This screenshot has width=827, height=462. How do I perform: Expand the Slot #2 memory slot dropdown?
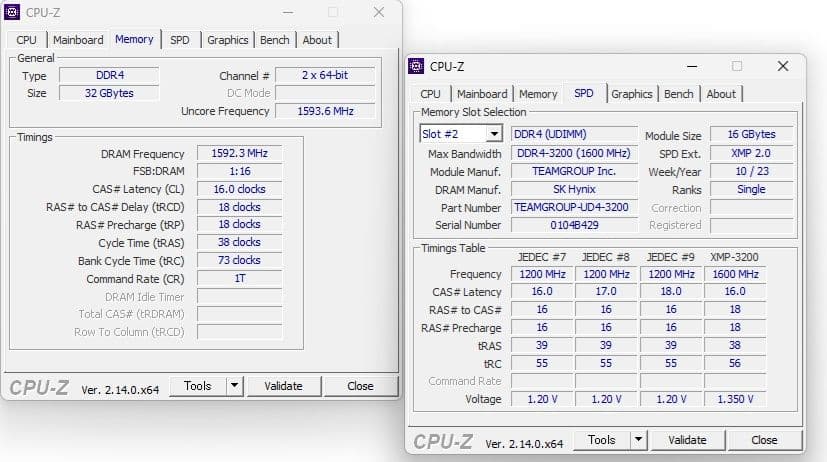494,134
